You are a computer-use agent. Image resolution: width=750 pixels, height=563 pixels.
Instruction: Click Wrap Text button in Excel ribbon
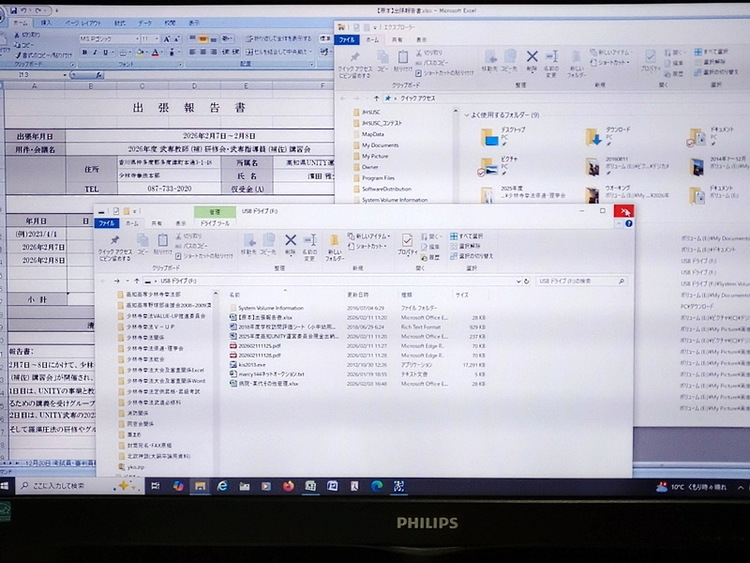coord(278,39)
